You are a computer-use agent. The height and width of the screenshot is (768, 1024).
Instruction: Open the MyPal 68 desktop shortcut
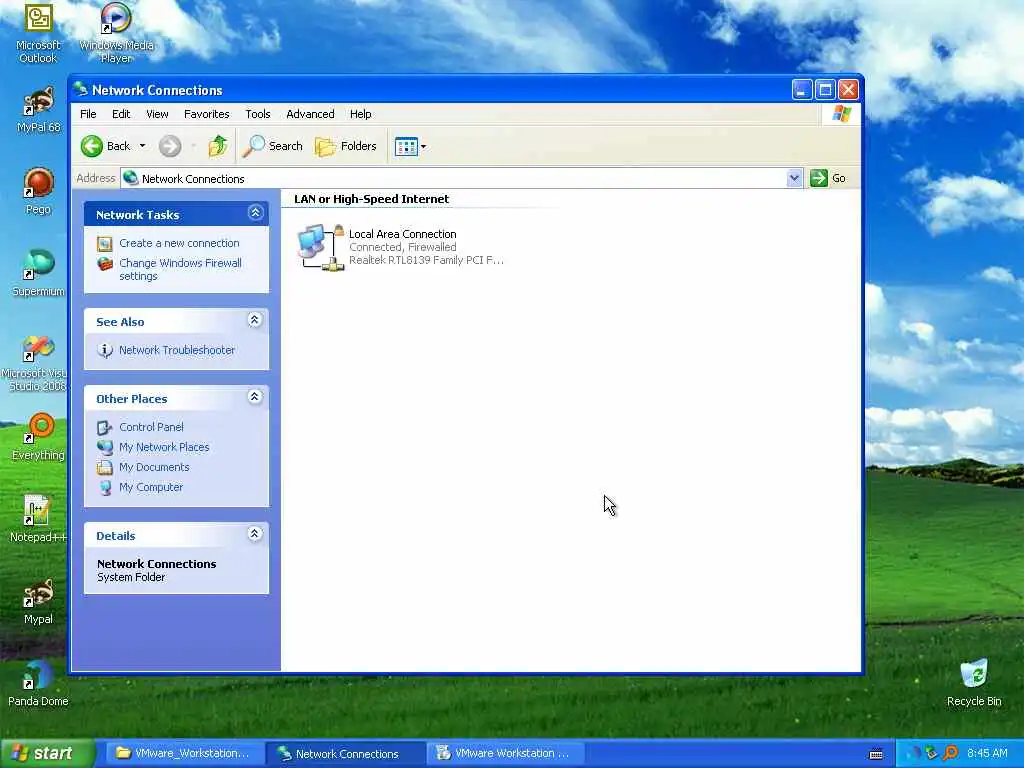[x=39, y=110]
